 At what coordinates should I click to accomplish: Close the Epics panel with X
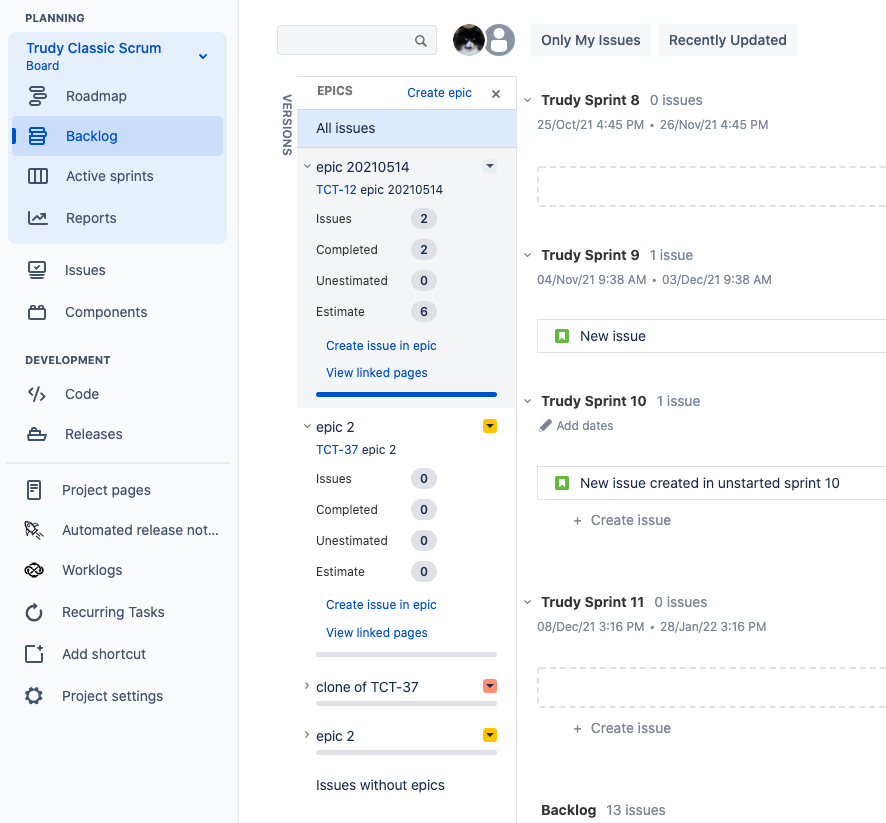click(x=496, y=94)
